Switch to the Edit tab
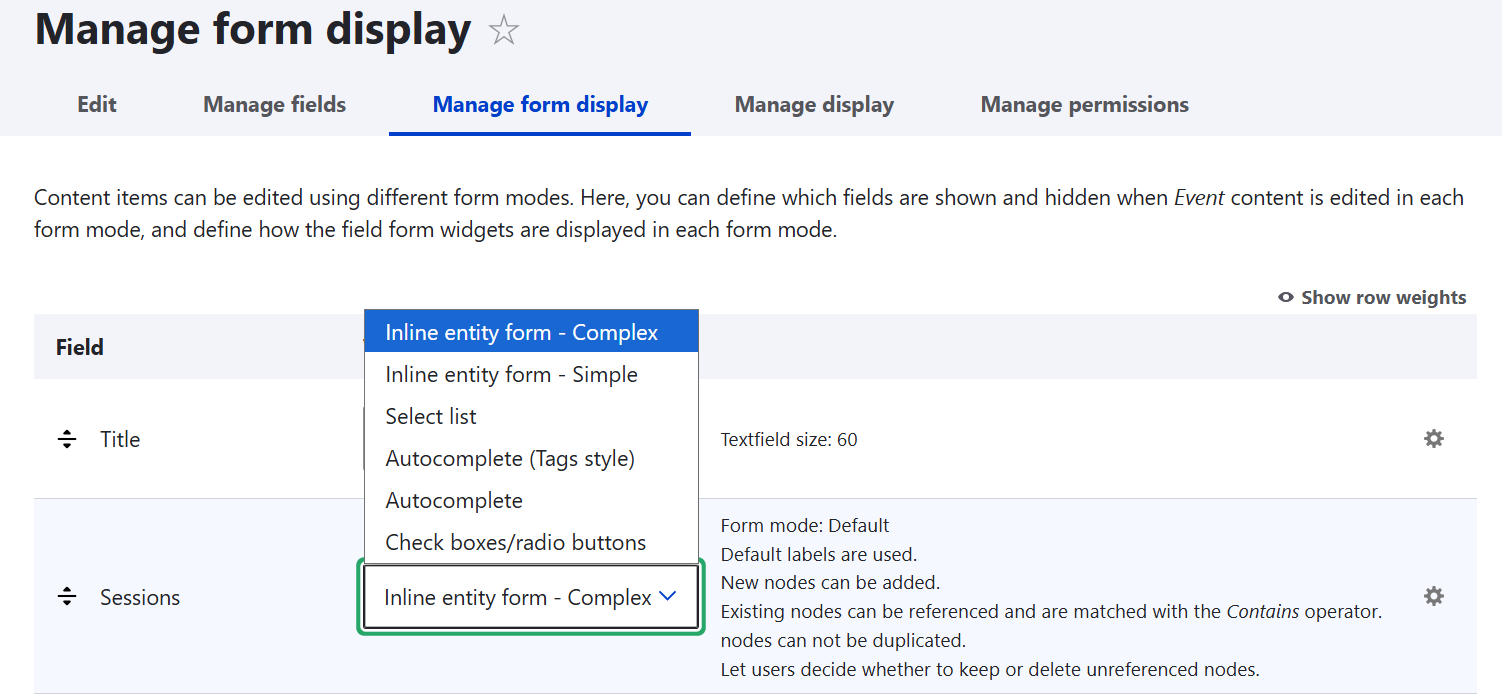 coord(96,104)
